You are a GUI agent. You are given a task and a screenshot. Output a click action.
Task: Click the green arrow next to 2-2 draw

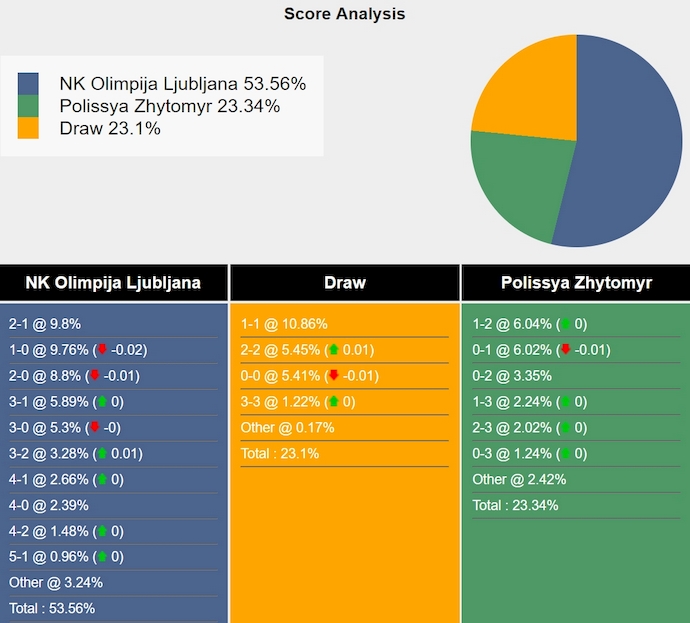coord(333,350)
